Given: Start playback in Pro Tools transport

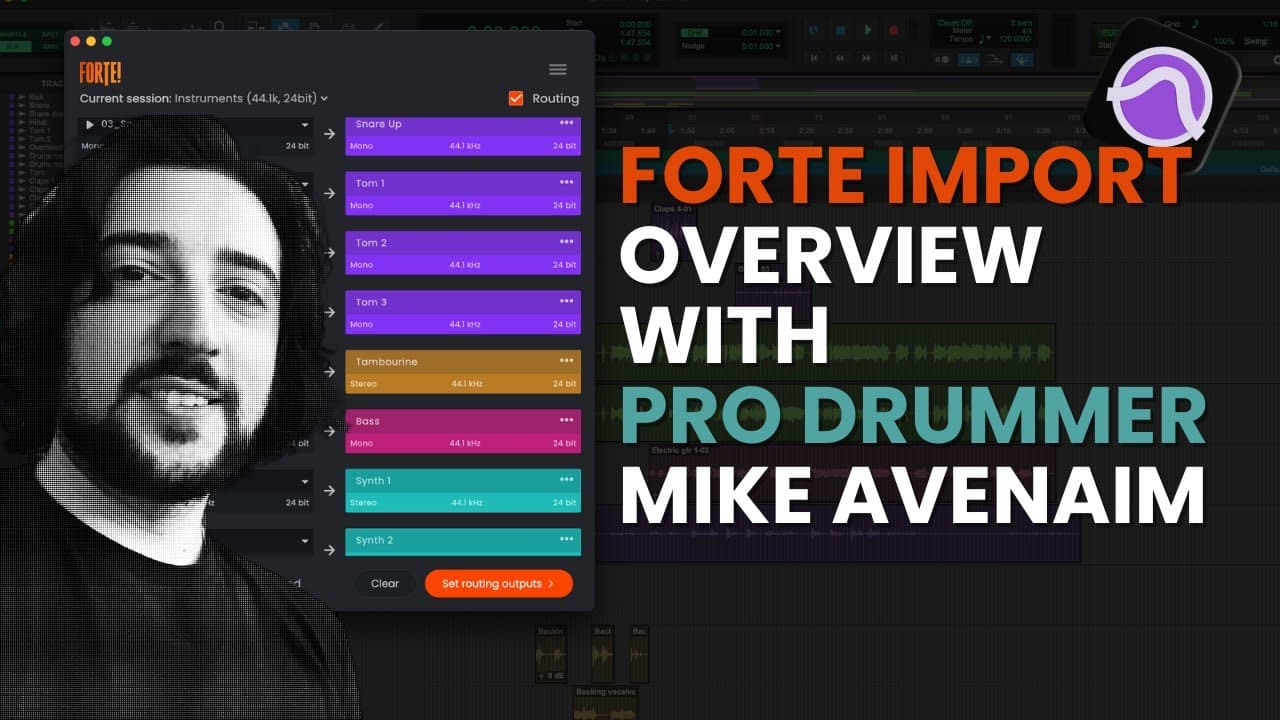Looking at the screenshot, I should coord(868,31).
